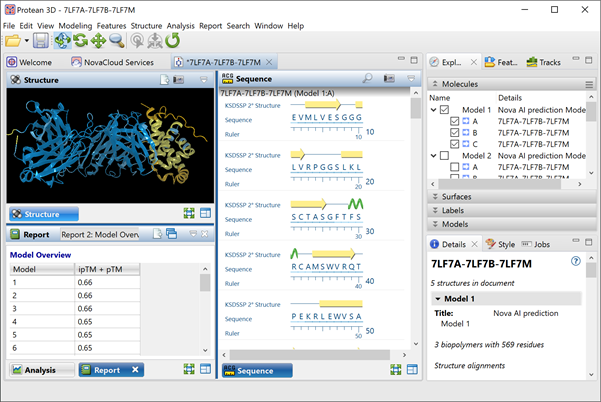The width and height of the screenshot is (601, 402).
Task: Click the protein 3D structure rendering
Action: coord(110,146)
